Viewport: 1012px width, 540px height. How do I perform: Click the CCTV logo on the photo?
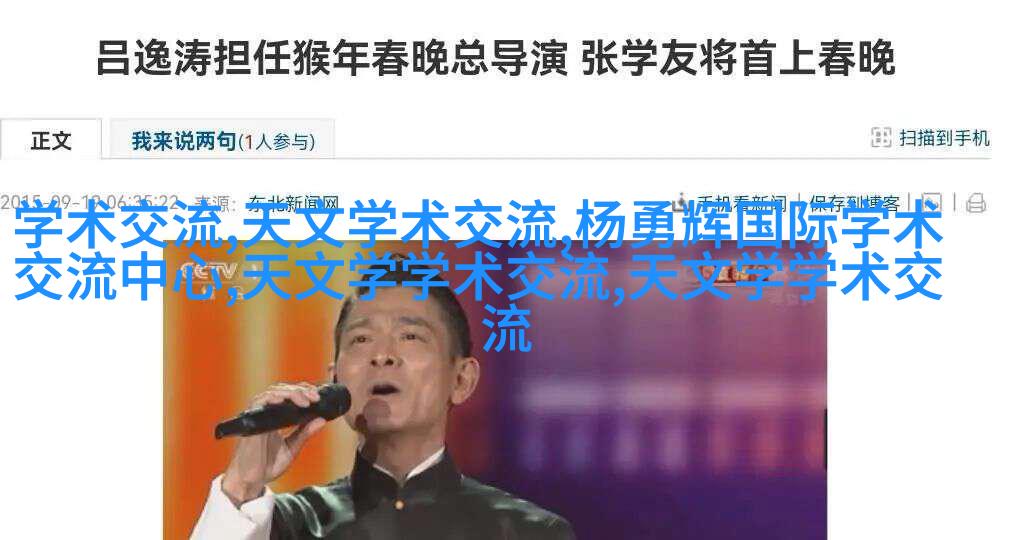[208, 274]
